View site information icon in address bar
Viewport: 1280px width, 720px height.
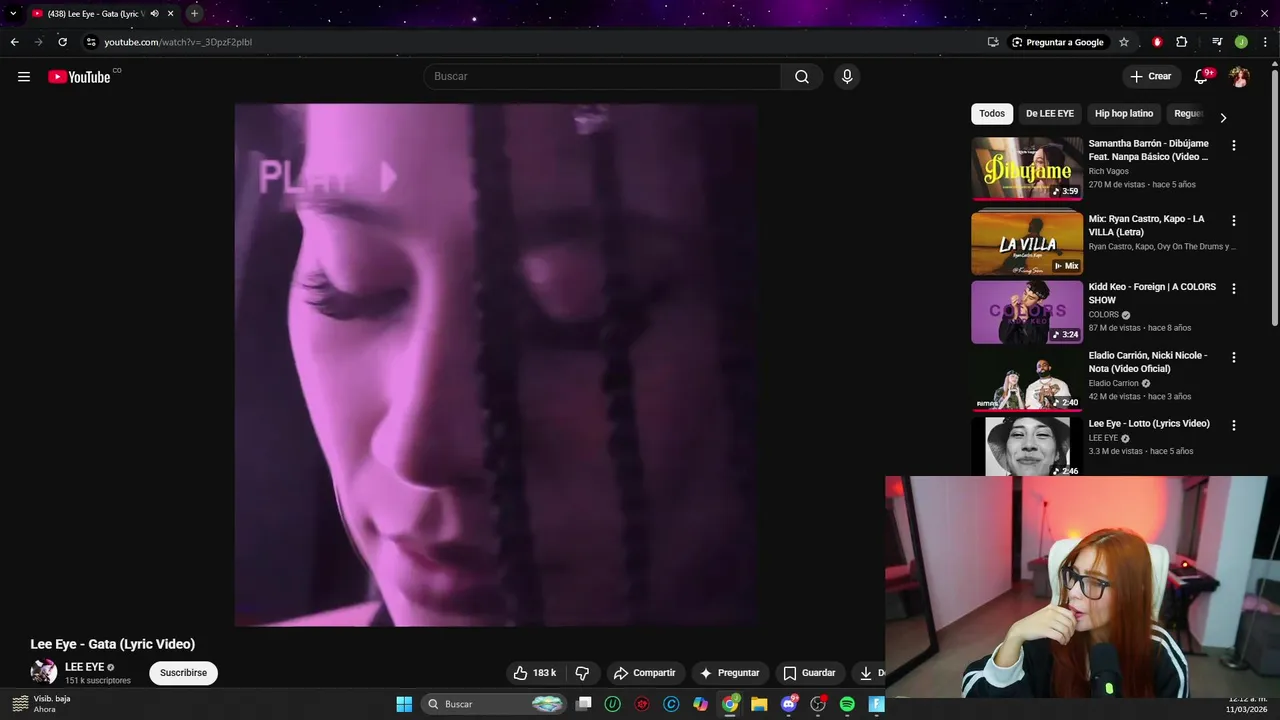tap(91, 42)
